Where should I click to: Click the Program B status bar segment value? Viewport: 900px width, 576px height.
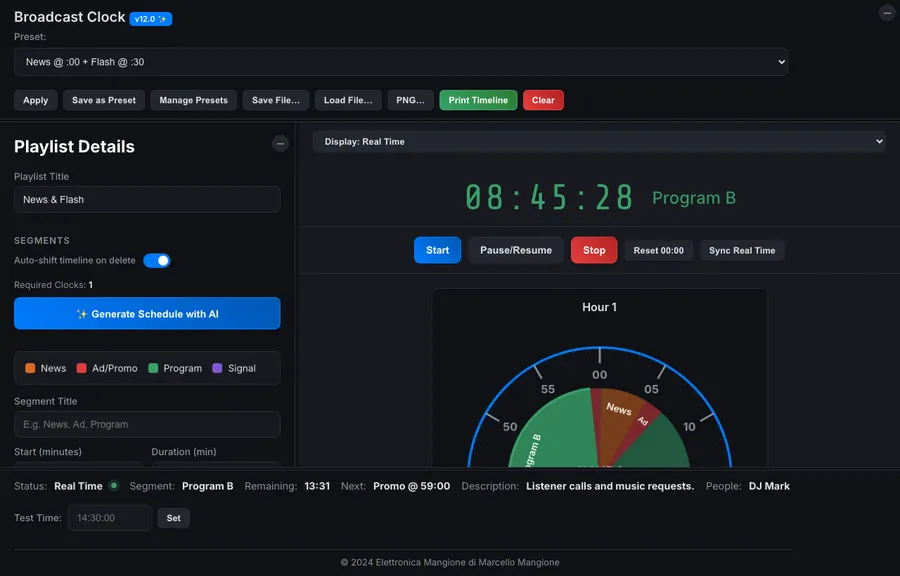pyautogui.click(x=208, y=486)
